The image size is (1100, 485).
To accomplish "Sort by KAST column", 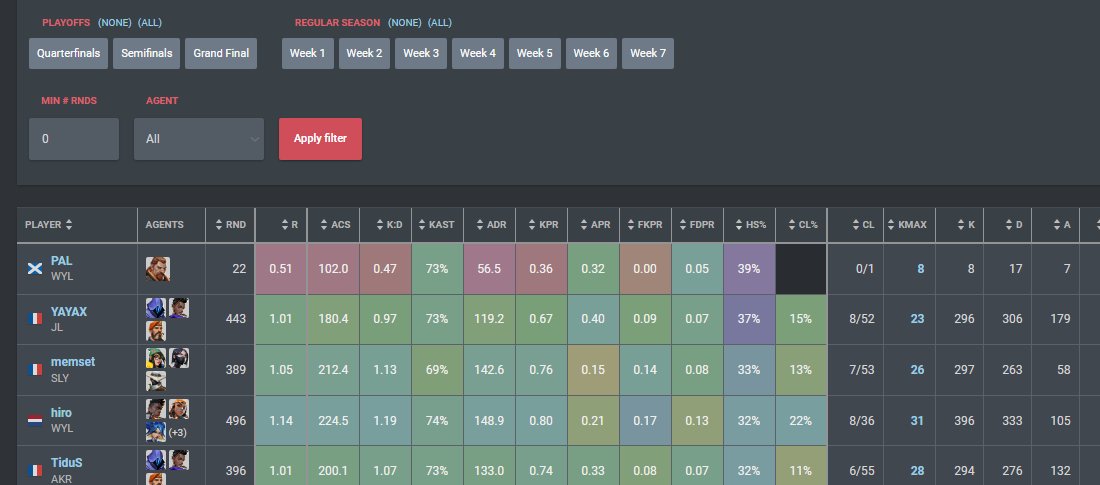I will point(437,225).
